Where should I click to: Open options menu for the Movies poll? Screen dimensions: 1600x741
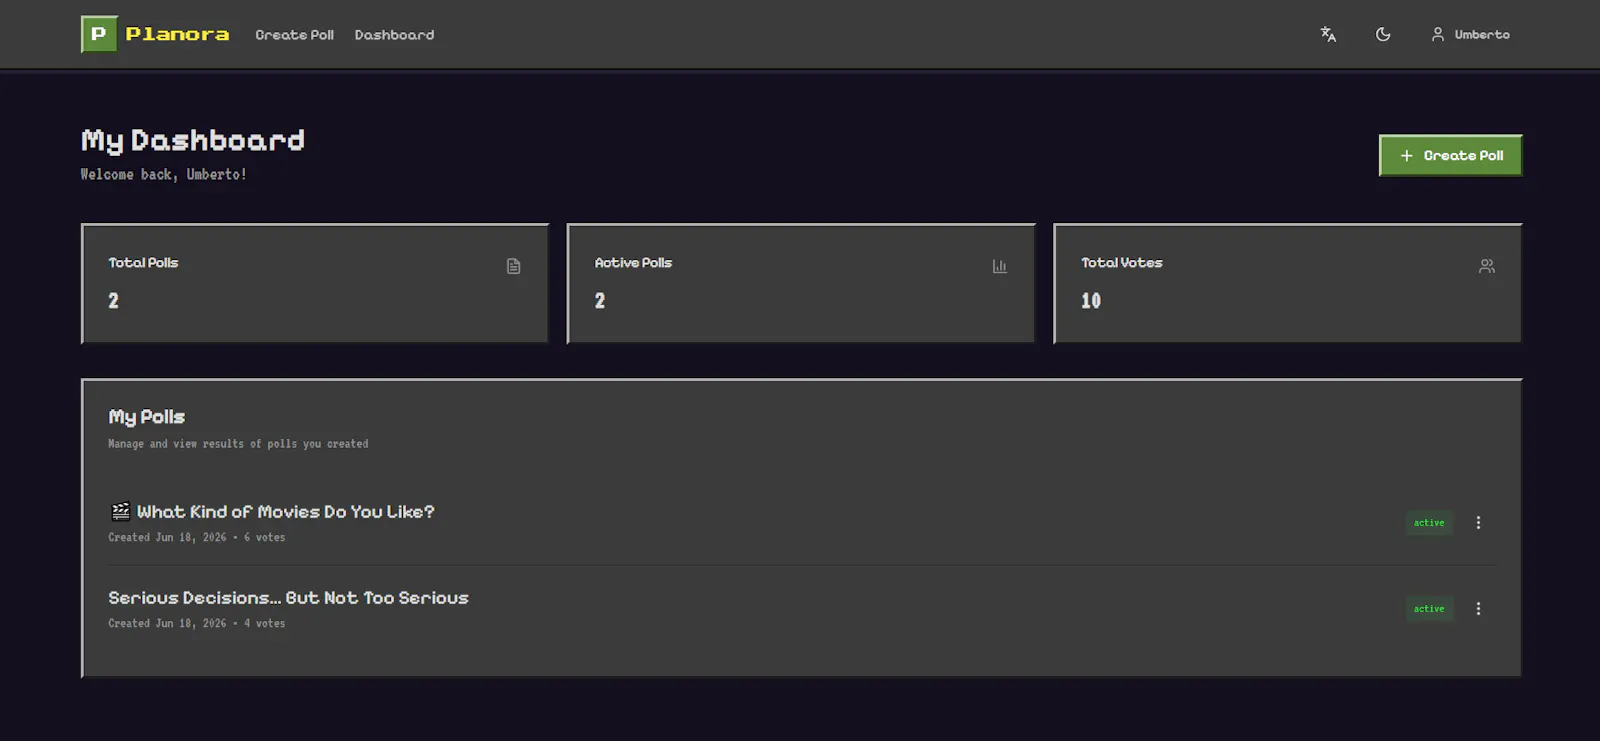1478,523
